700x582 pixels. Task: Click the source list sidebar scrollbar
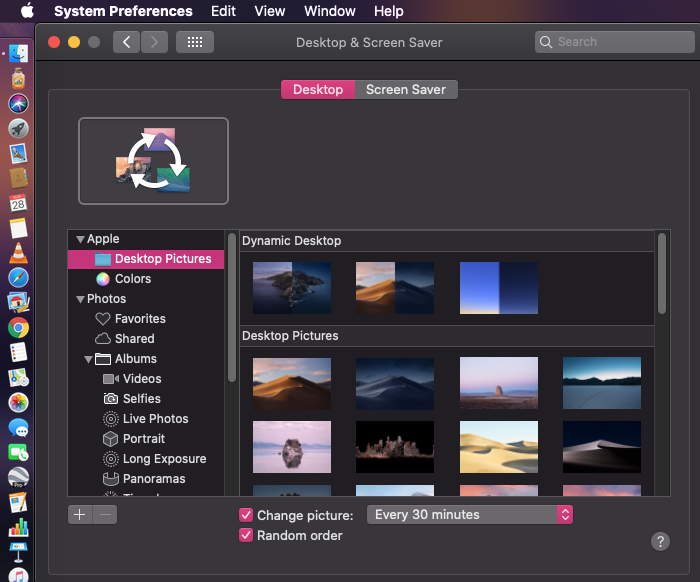(232, 308)
